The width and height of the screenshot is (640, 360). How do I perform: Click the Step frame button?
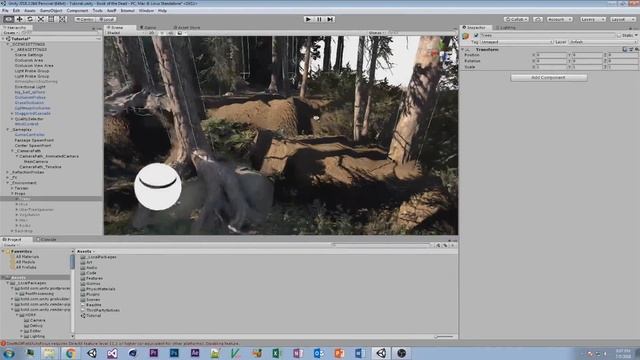point(330,19)
